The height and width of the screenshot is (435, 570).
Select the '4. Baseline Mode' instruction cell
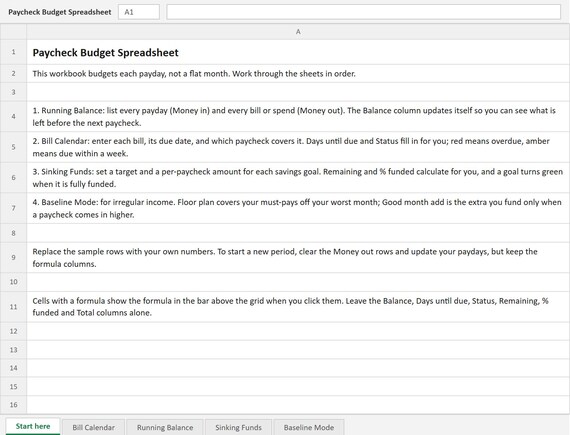[298, 208]
